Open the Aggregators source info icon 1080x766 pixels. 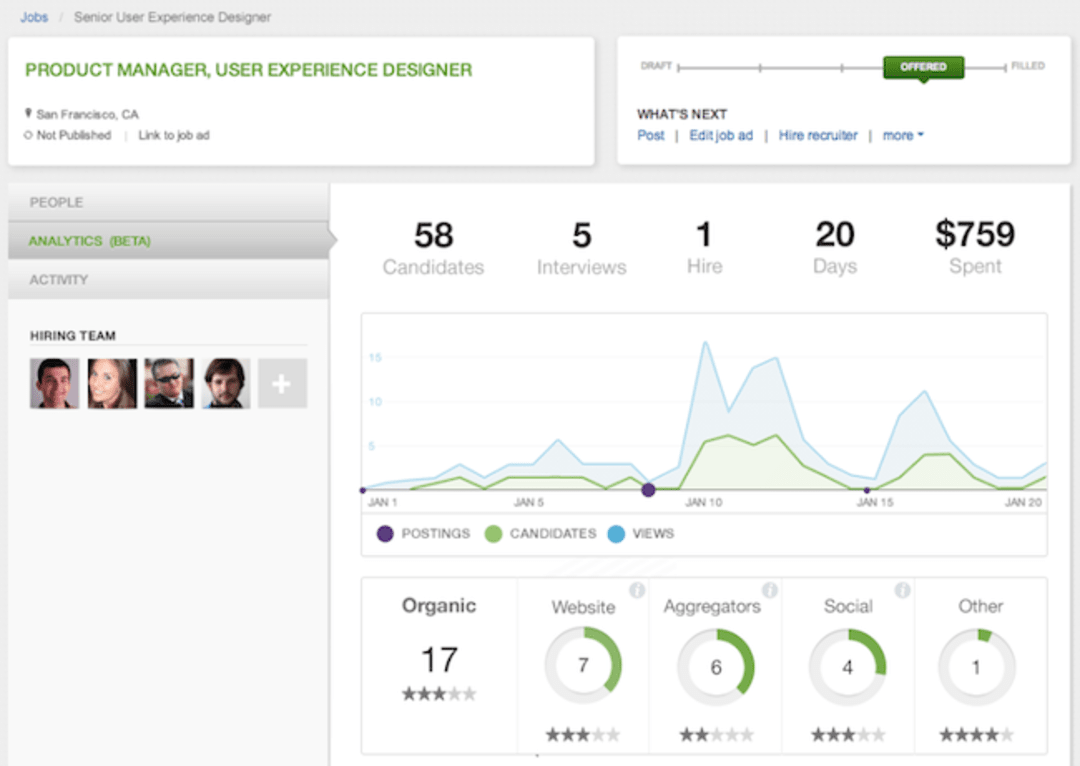tap(768, 590)
